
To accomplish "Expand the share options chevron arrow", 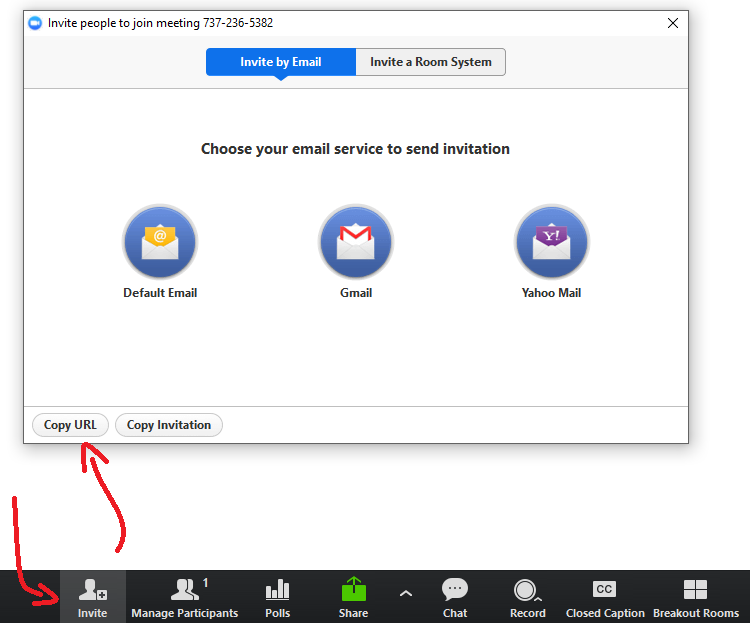I will (x=405, y=593).
